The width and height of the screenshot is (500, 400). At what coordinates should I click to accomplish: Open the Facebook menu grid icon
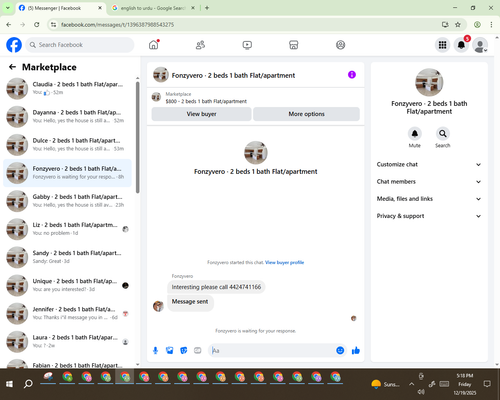coord(442,45)
